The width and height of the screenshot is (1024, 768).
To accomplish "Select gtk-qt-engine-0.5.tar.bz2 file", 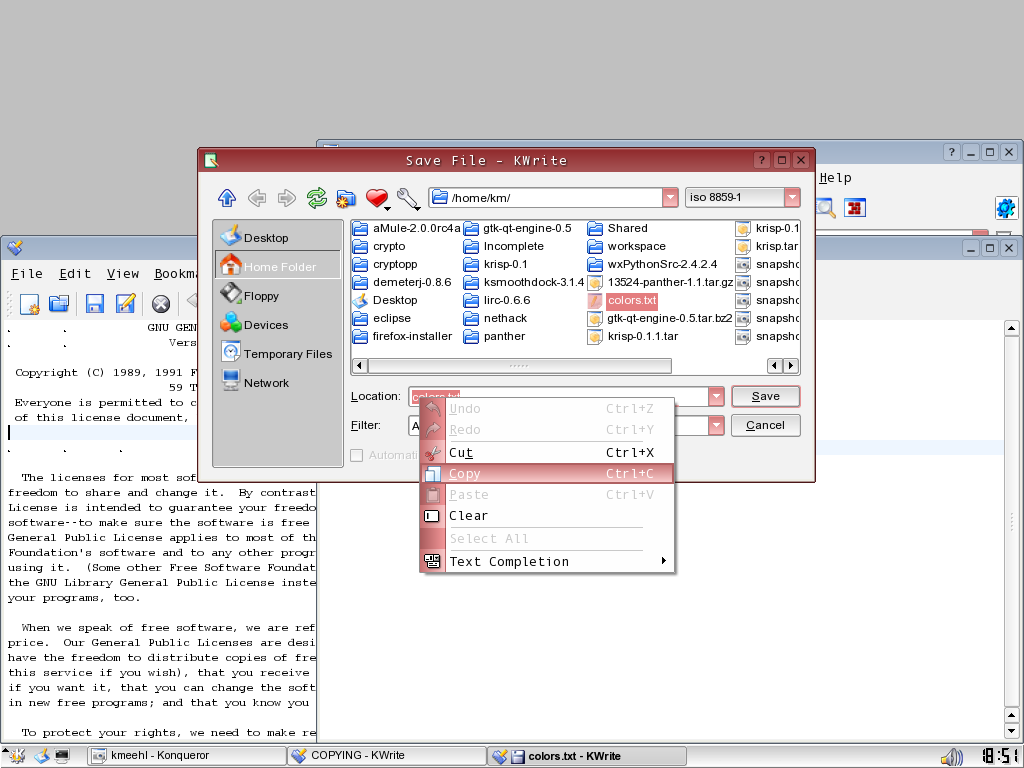I will [x=660, y=319].
